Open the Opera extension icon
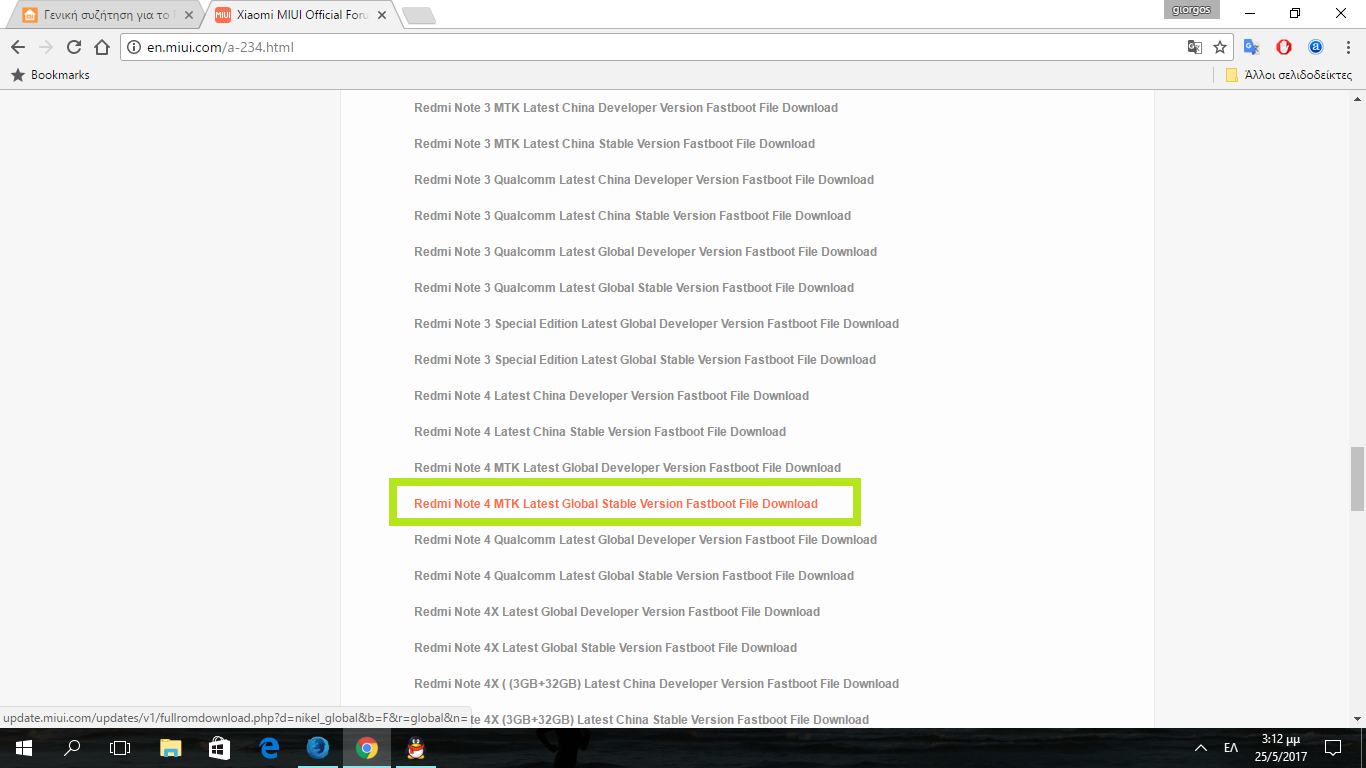Image resolution: width=1366 pixels, height=768 pixels. coord(1284,47)
